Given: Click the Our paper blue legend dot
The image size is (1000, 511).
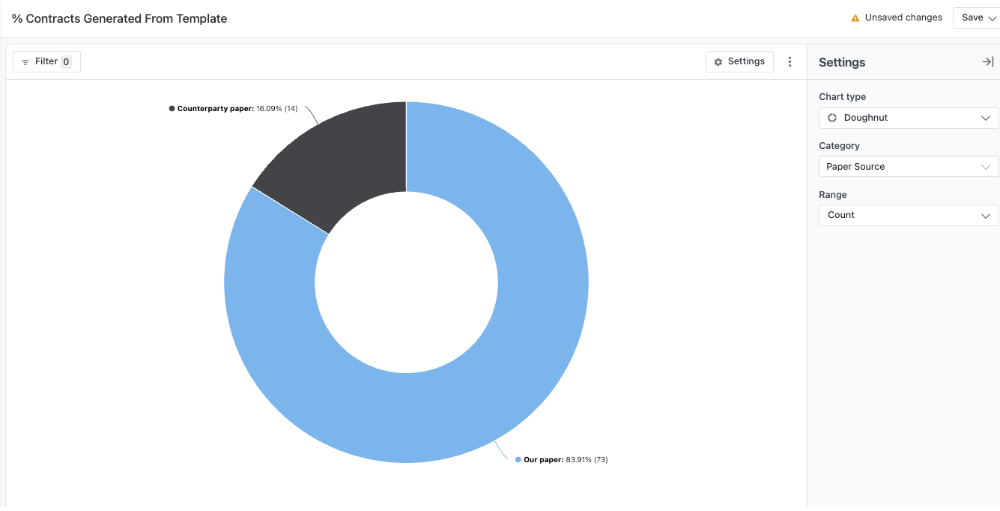Looking at the screenshot, I should 518,460.
